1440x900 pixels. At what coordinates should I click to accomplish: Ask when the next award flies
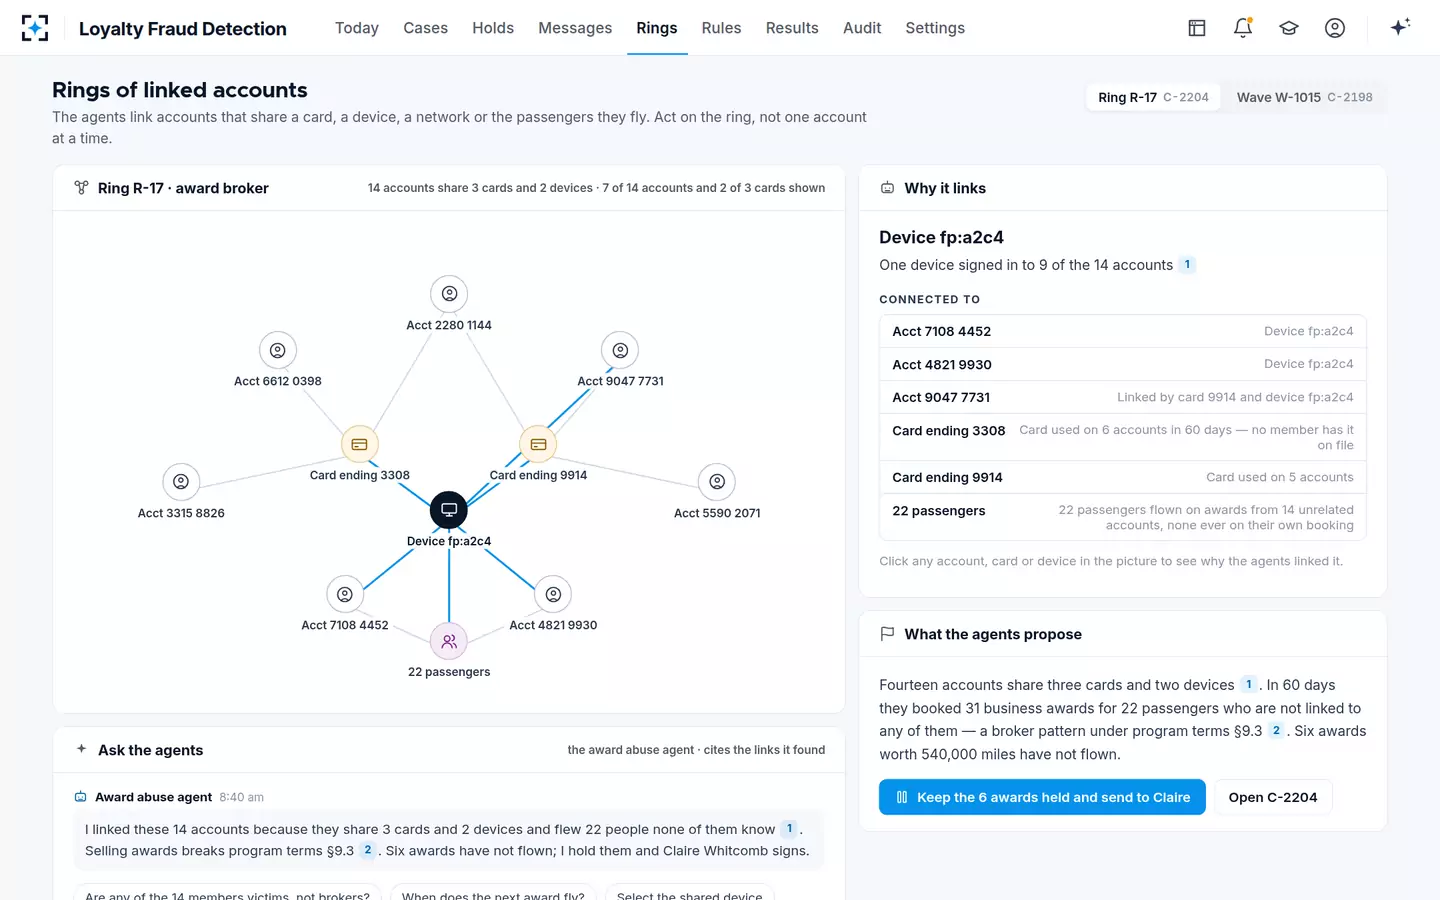(493, 892)
